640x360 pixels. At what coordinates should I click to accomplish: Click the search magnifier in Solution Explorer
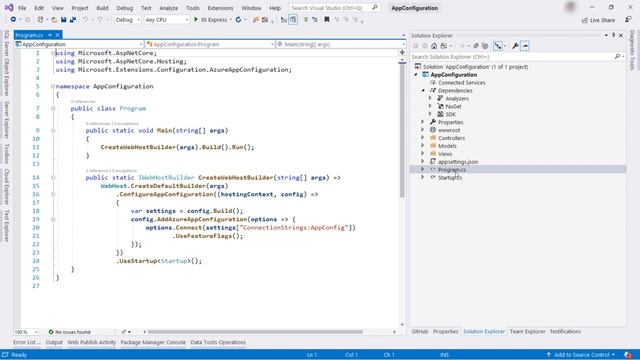click(617, 57)
